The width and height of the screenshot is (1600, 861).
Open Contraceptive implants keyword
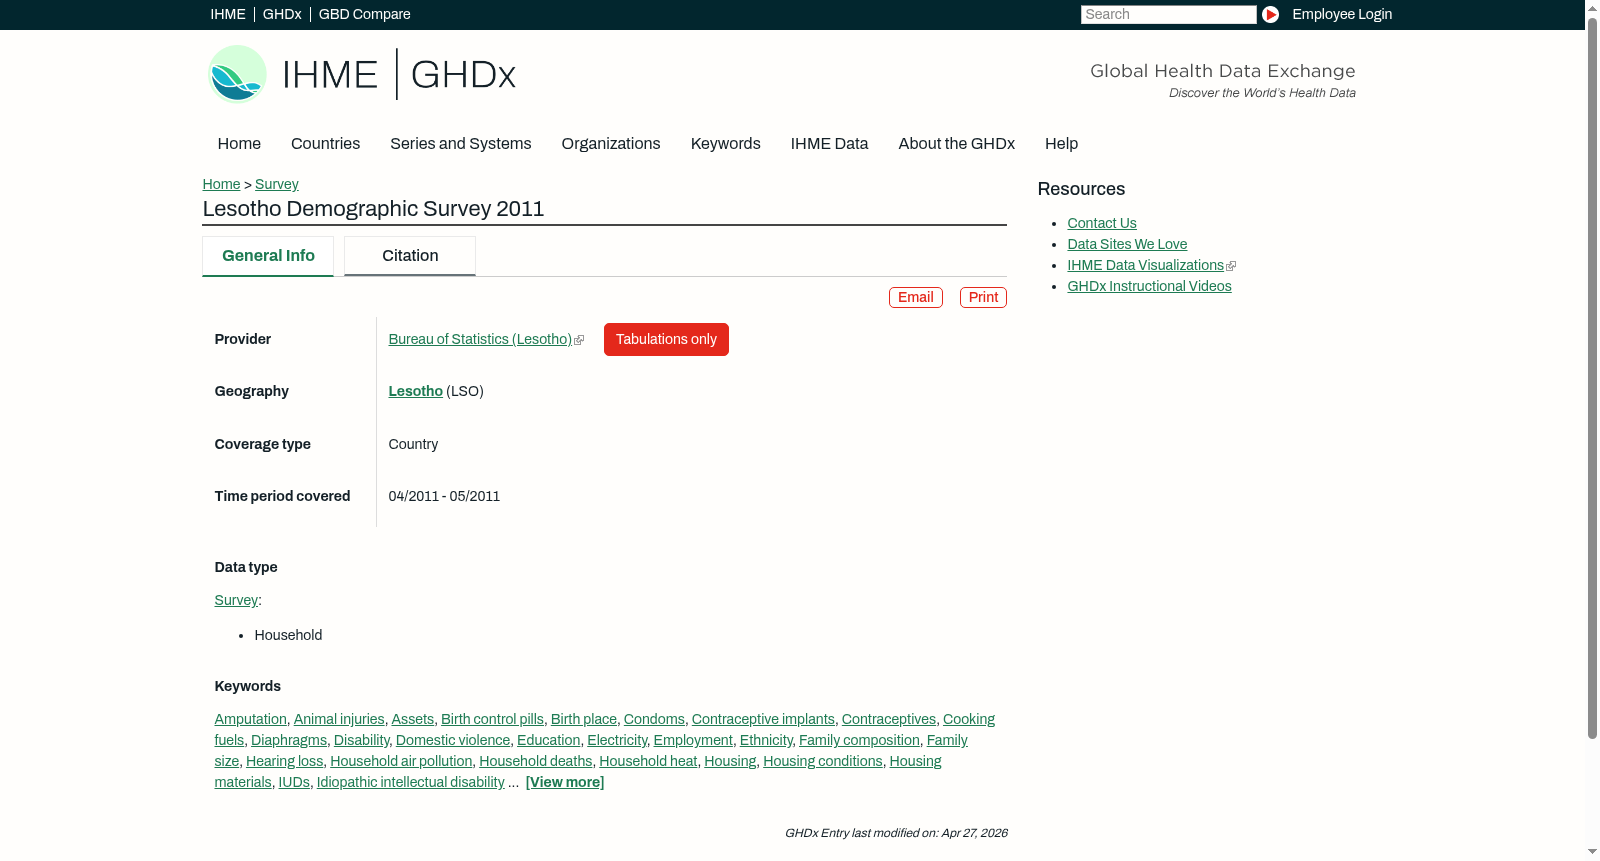tap(763, 719)
